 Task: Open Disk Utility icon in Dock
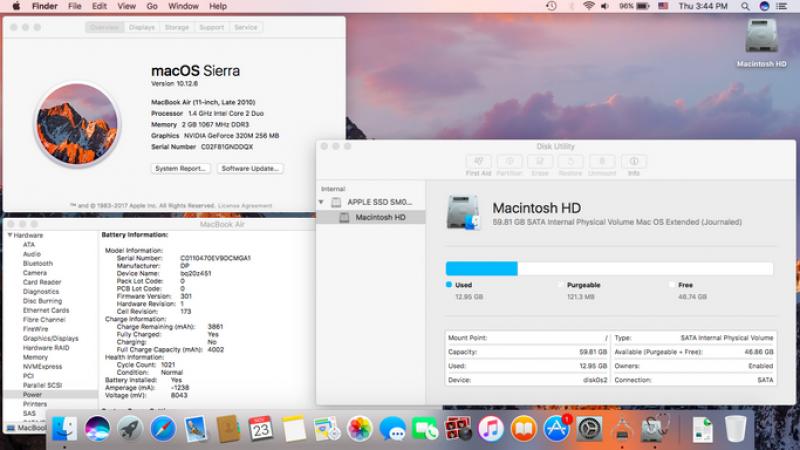(x=655, y=429)
